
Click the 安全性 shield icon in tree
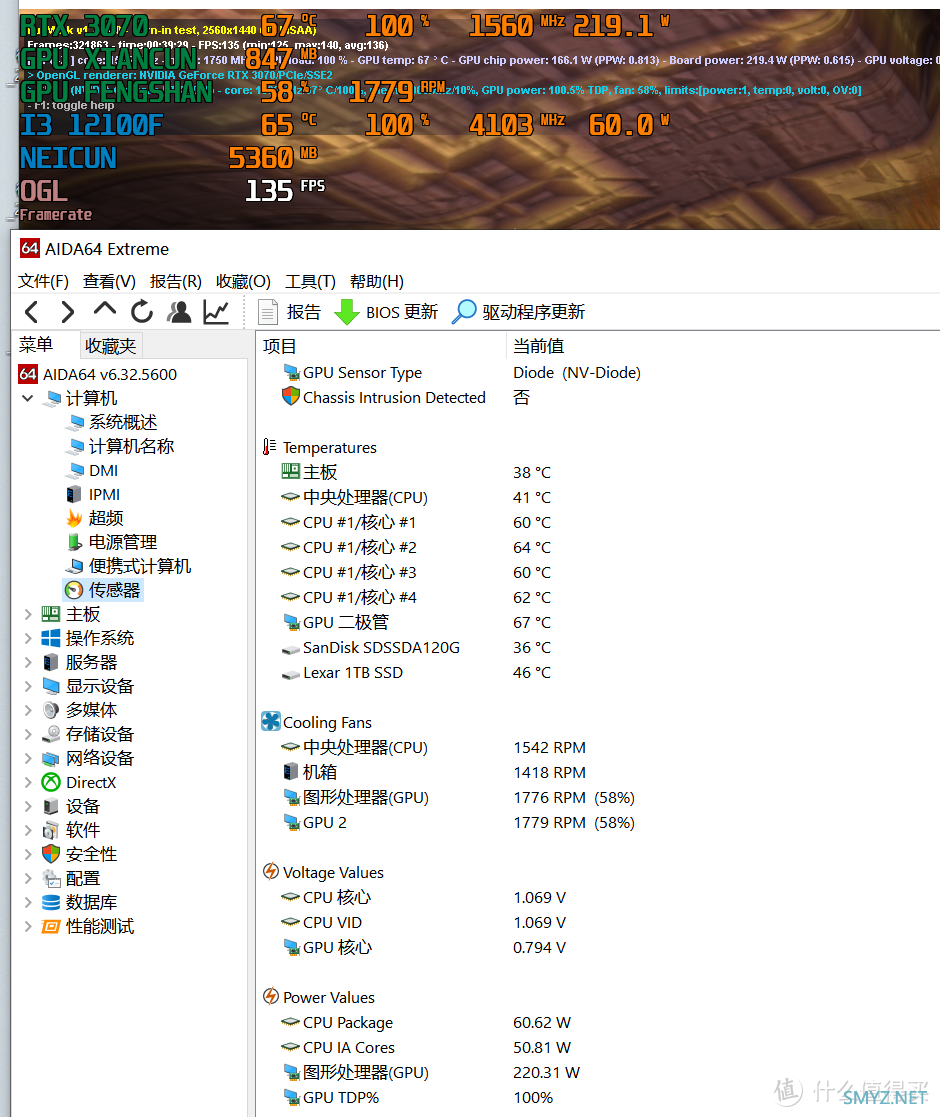click(51, 854)
